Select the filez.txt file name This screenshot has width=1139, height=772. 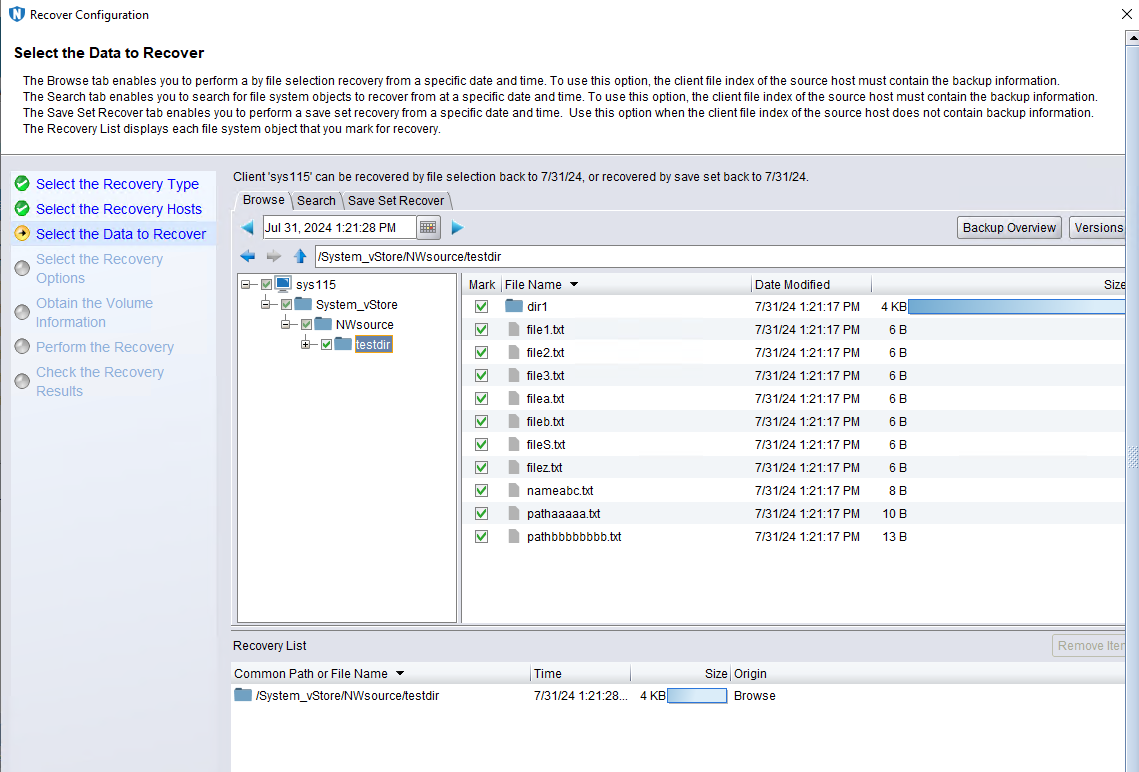[x=544, y=468]
